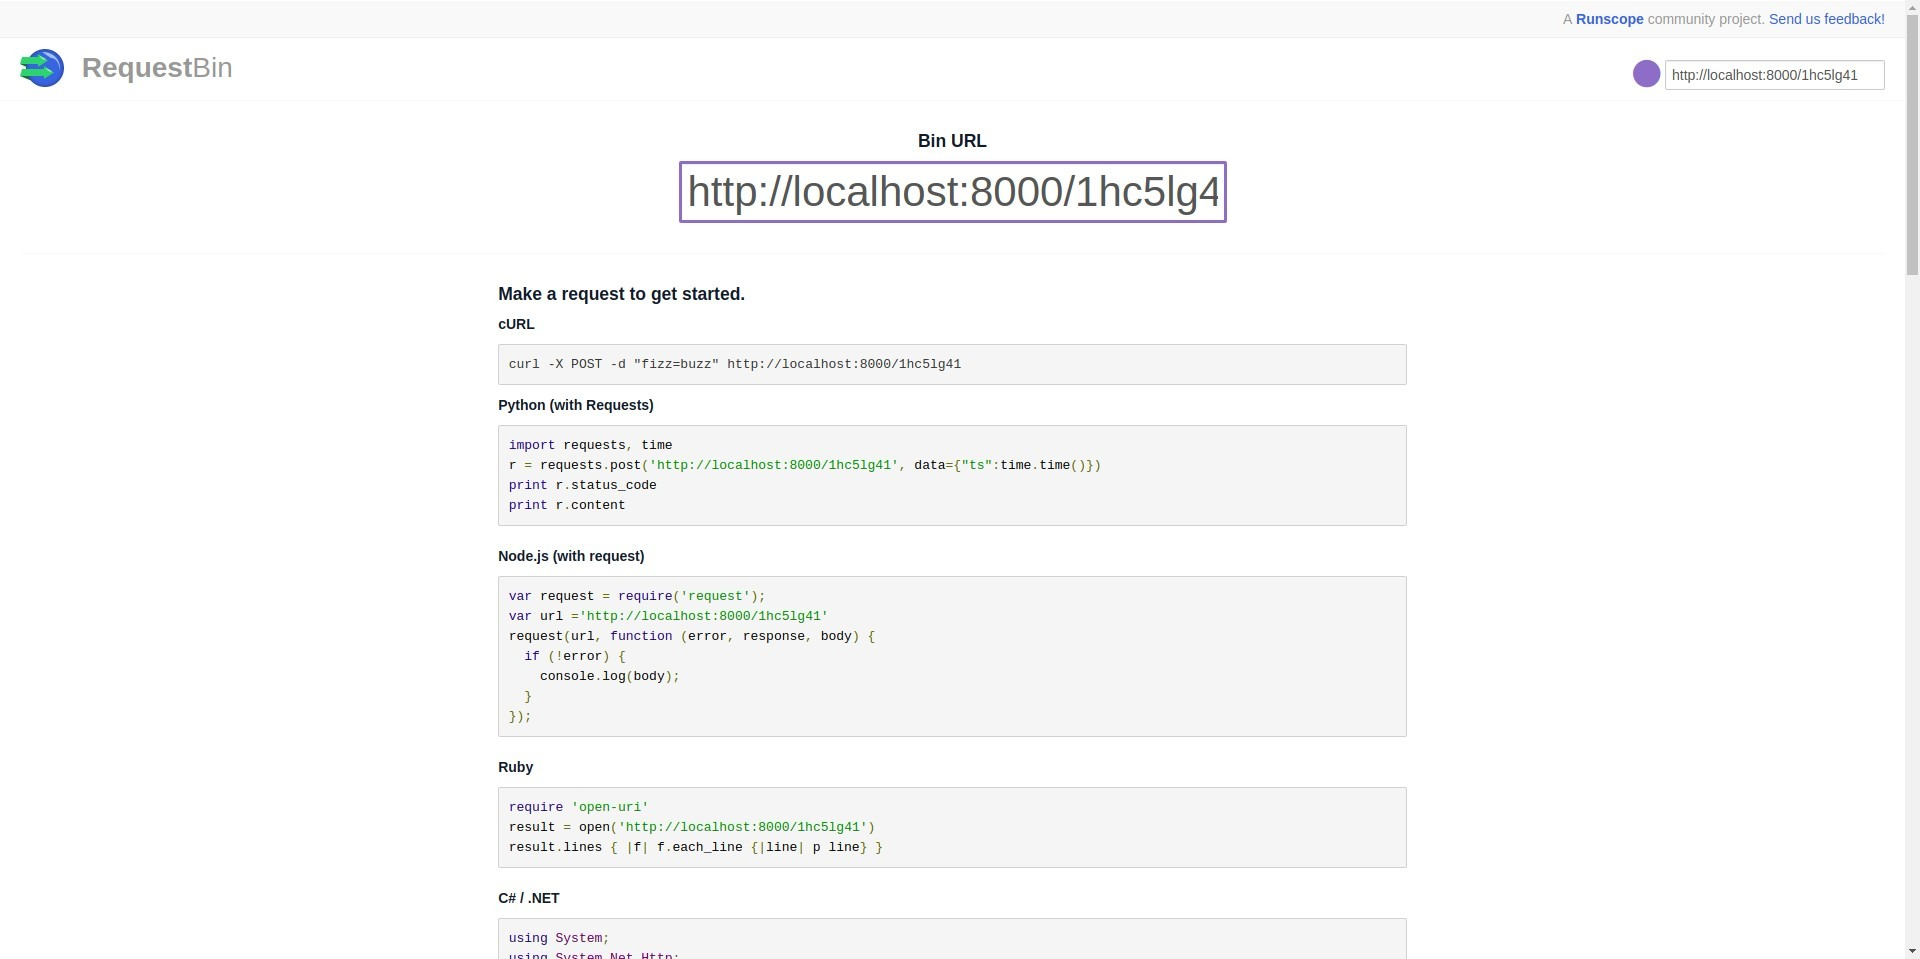Click the 'Send us feedback!' link
The width and height of the screenshot is (1920, 959).
(1826, 19)
